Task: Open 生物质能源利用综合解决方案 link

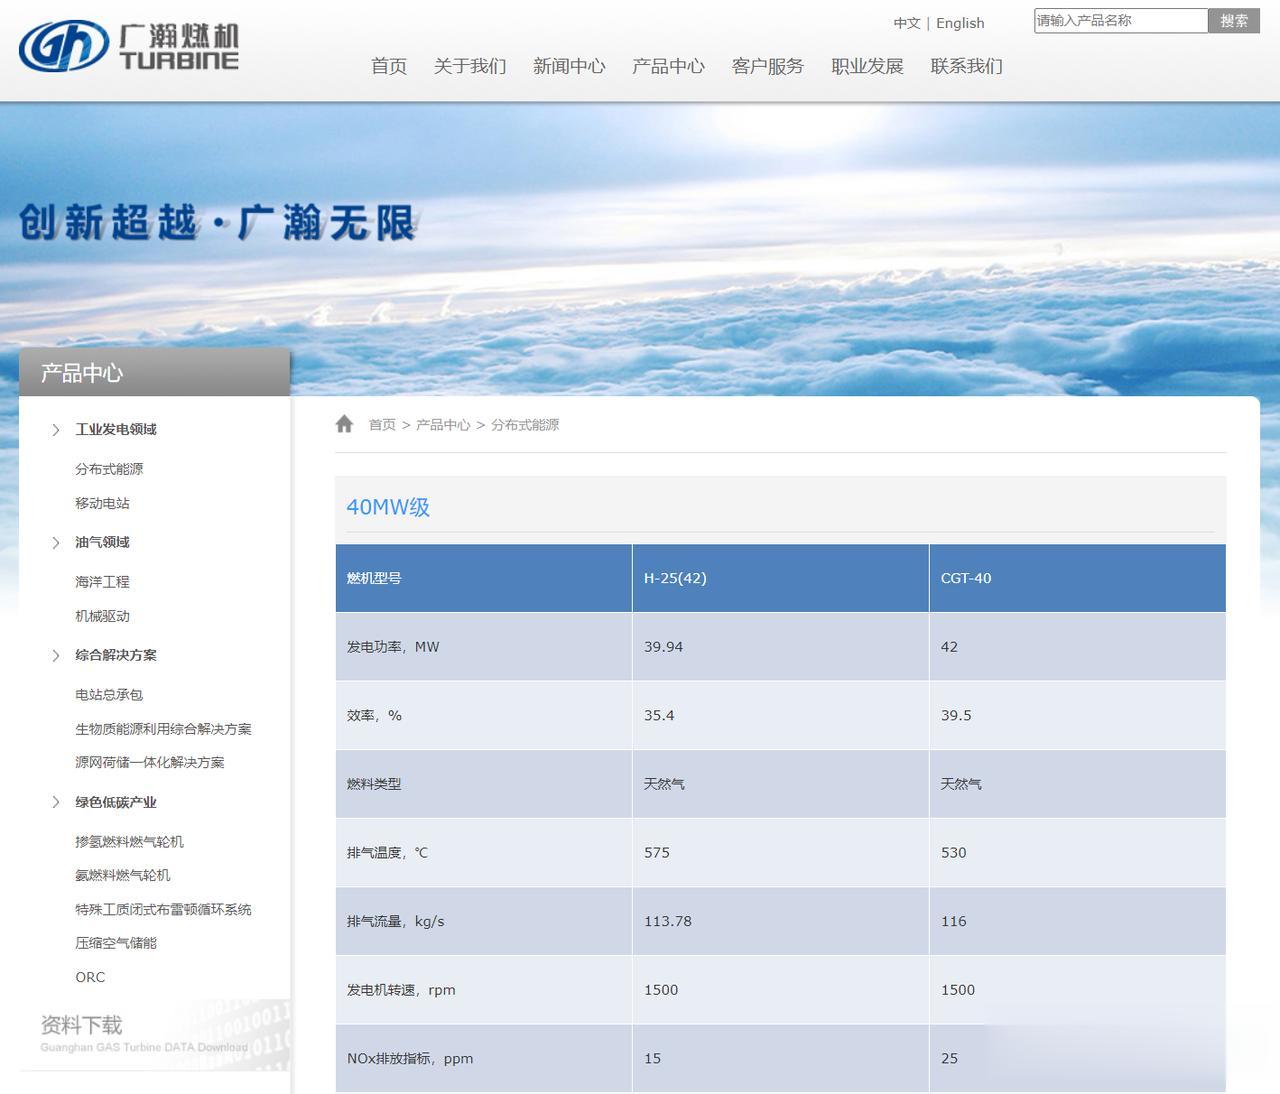Action: point(163,729)
